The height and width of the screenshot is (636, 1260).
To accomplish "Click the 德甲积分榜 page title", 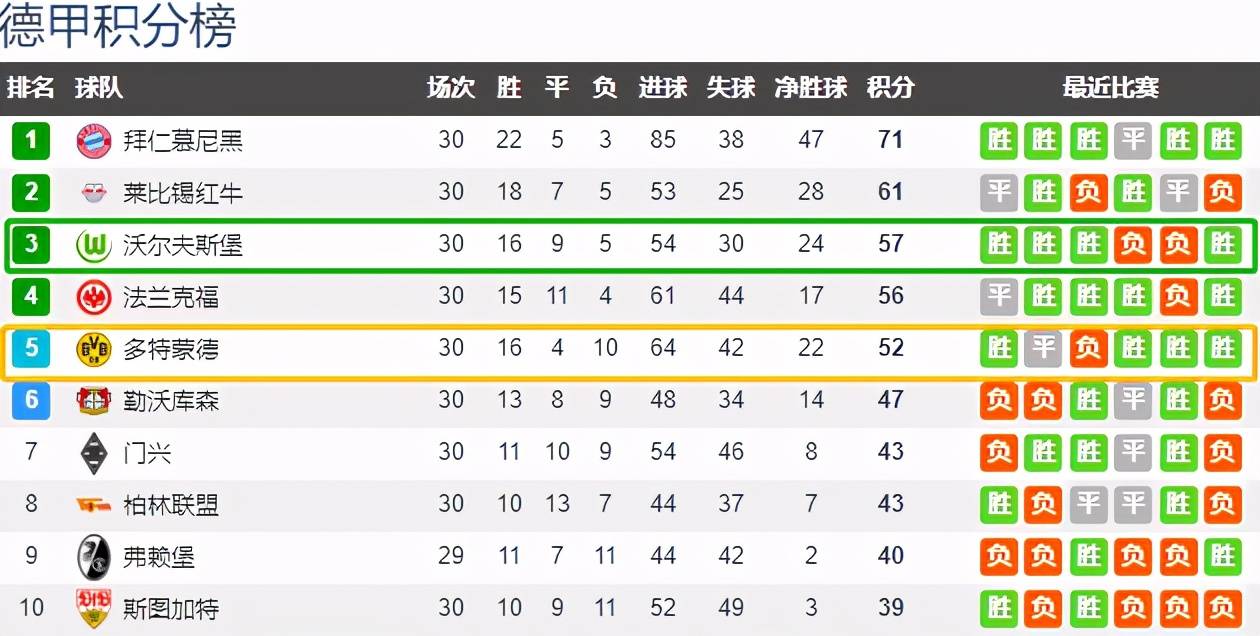I will (x=118, y=26).
